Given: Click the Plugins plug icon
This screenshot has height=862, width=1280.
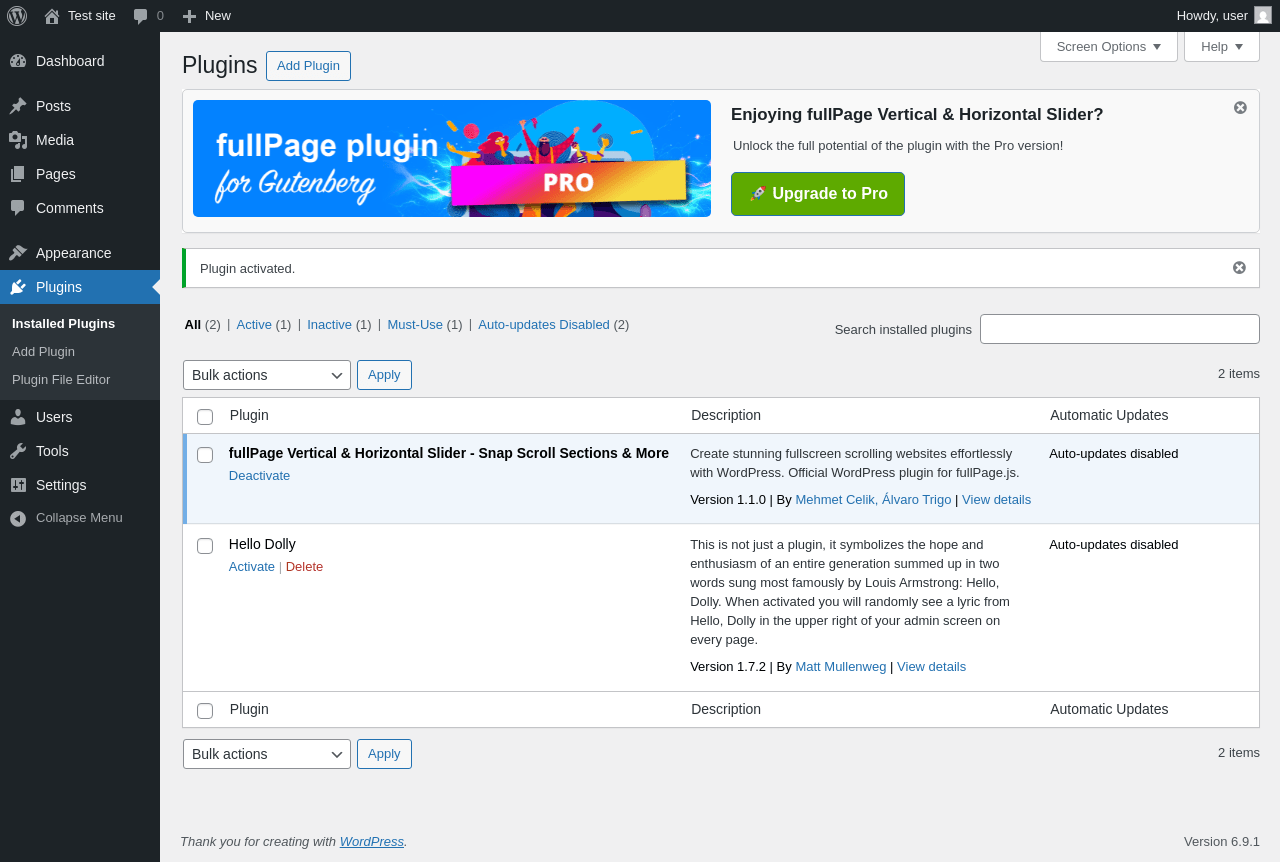Looking at the screenshot, I should pos(18,287).
